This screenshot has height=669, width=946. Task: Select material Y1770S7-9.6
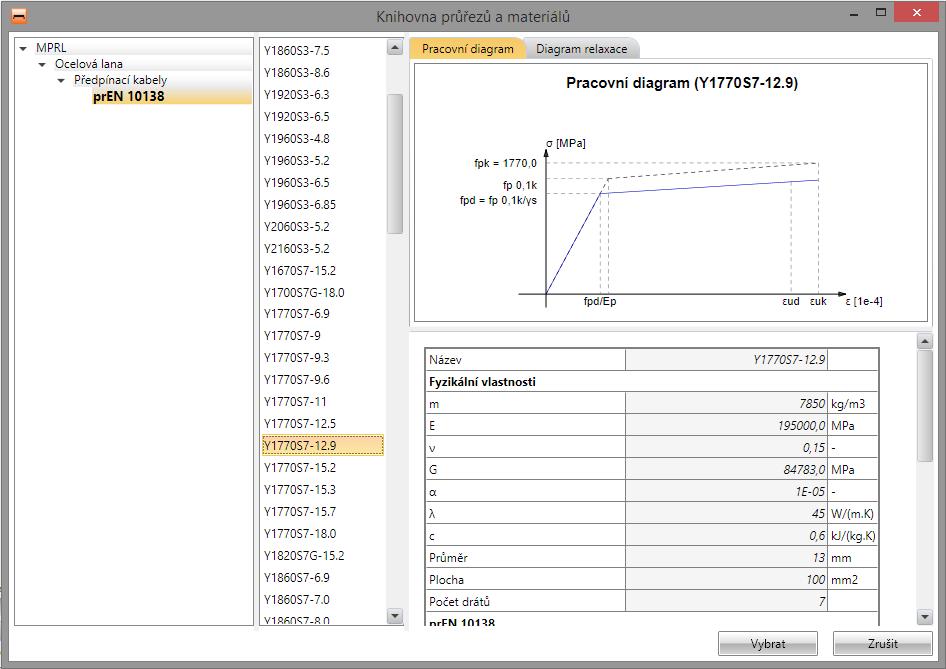pyautogui.click(x=297, y=379)
